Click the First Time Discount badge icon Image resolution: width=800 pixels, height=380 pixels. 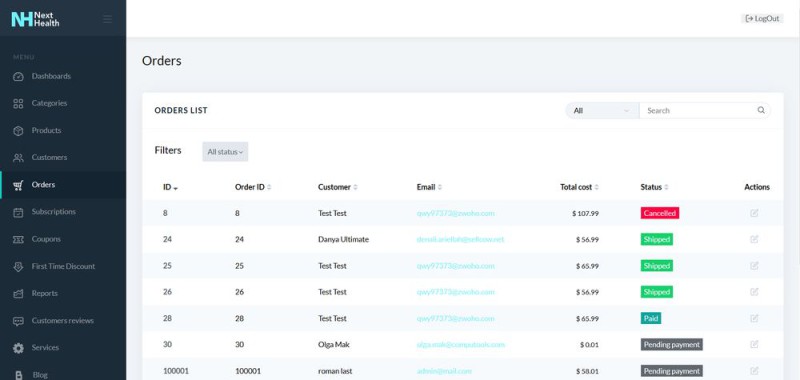pos(18,267)
